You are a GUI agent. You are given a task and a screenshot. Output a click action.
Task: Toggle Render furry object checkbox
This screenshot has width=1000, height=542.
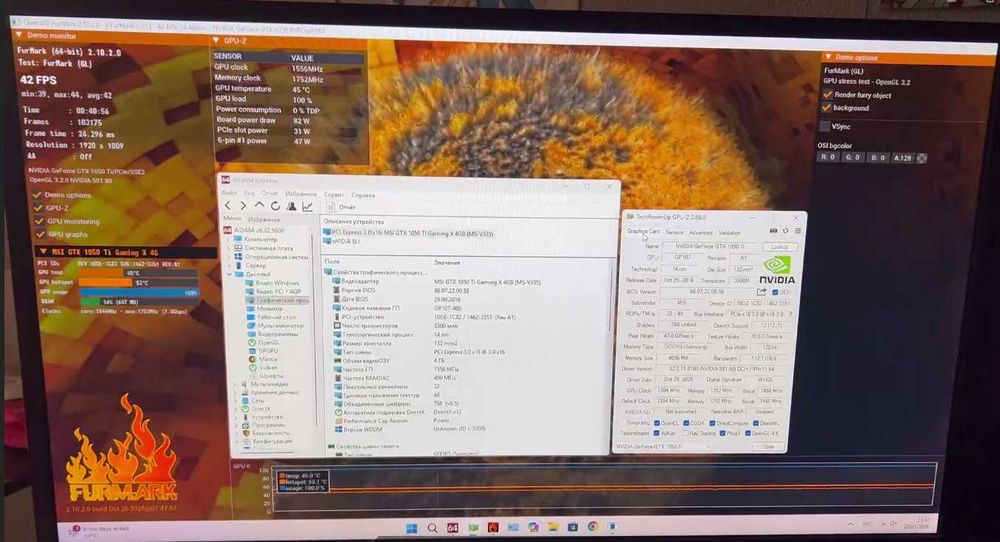pyautogui.click(x=828, y=94)
